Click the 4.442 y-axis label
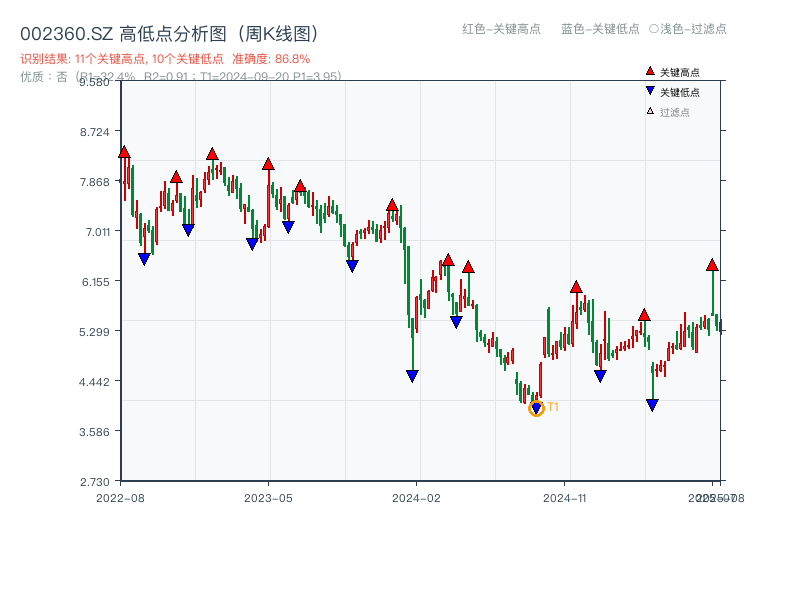 (94, 382)
